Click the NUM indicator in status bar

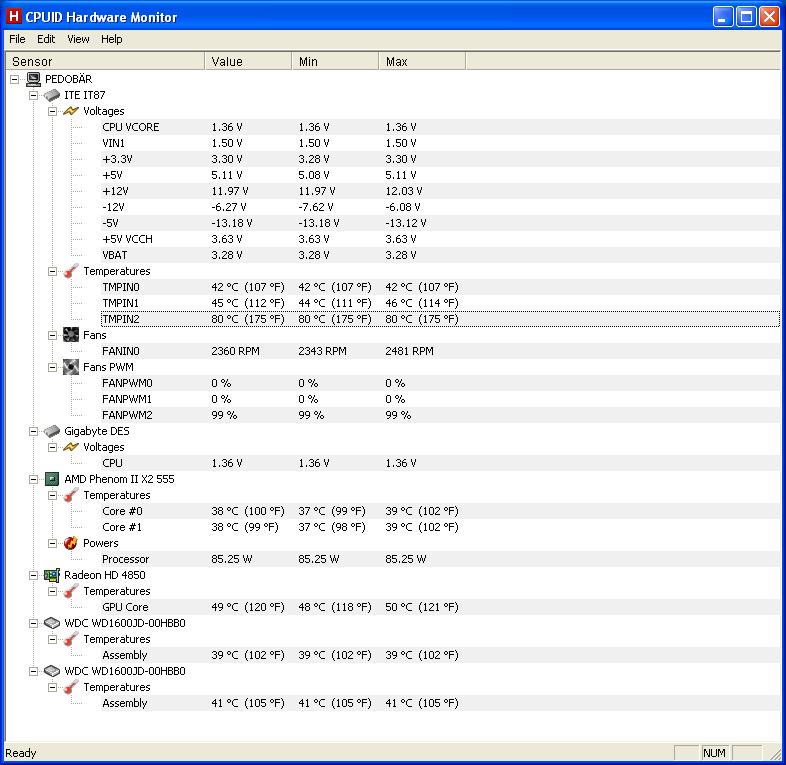click(x=714, y=753)
